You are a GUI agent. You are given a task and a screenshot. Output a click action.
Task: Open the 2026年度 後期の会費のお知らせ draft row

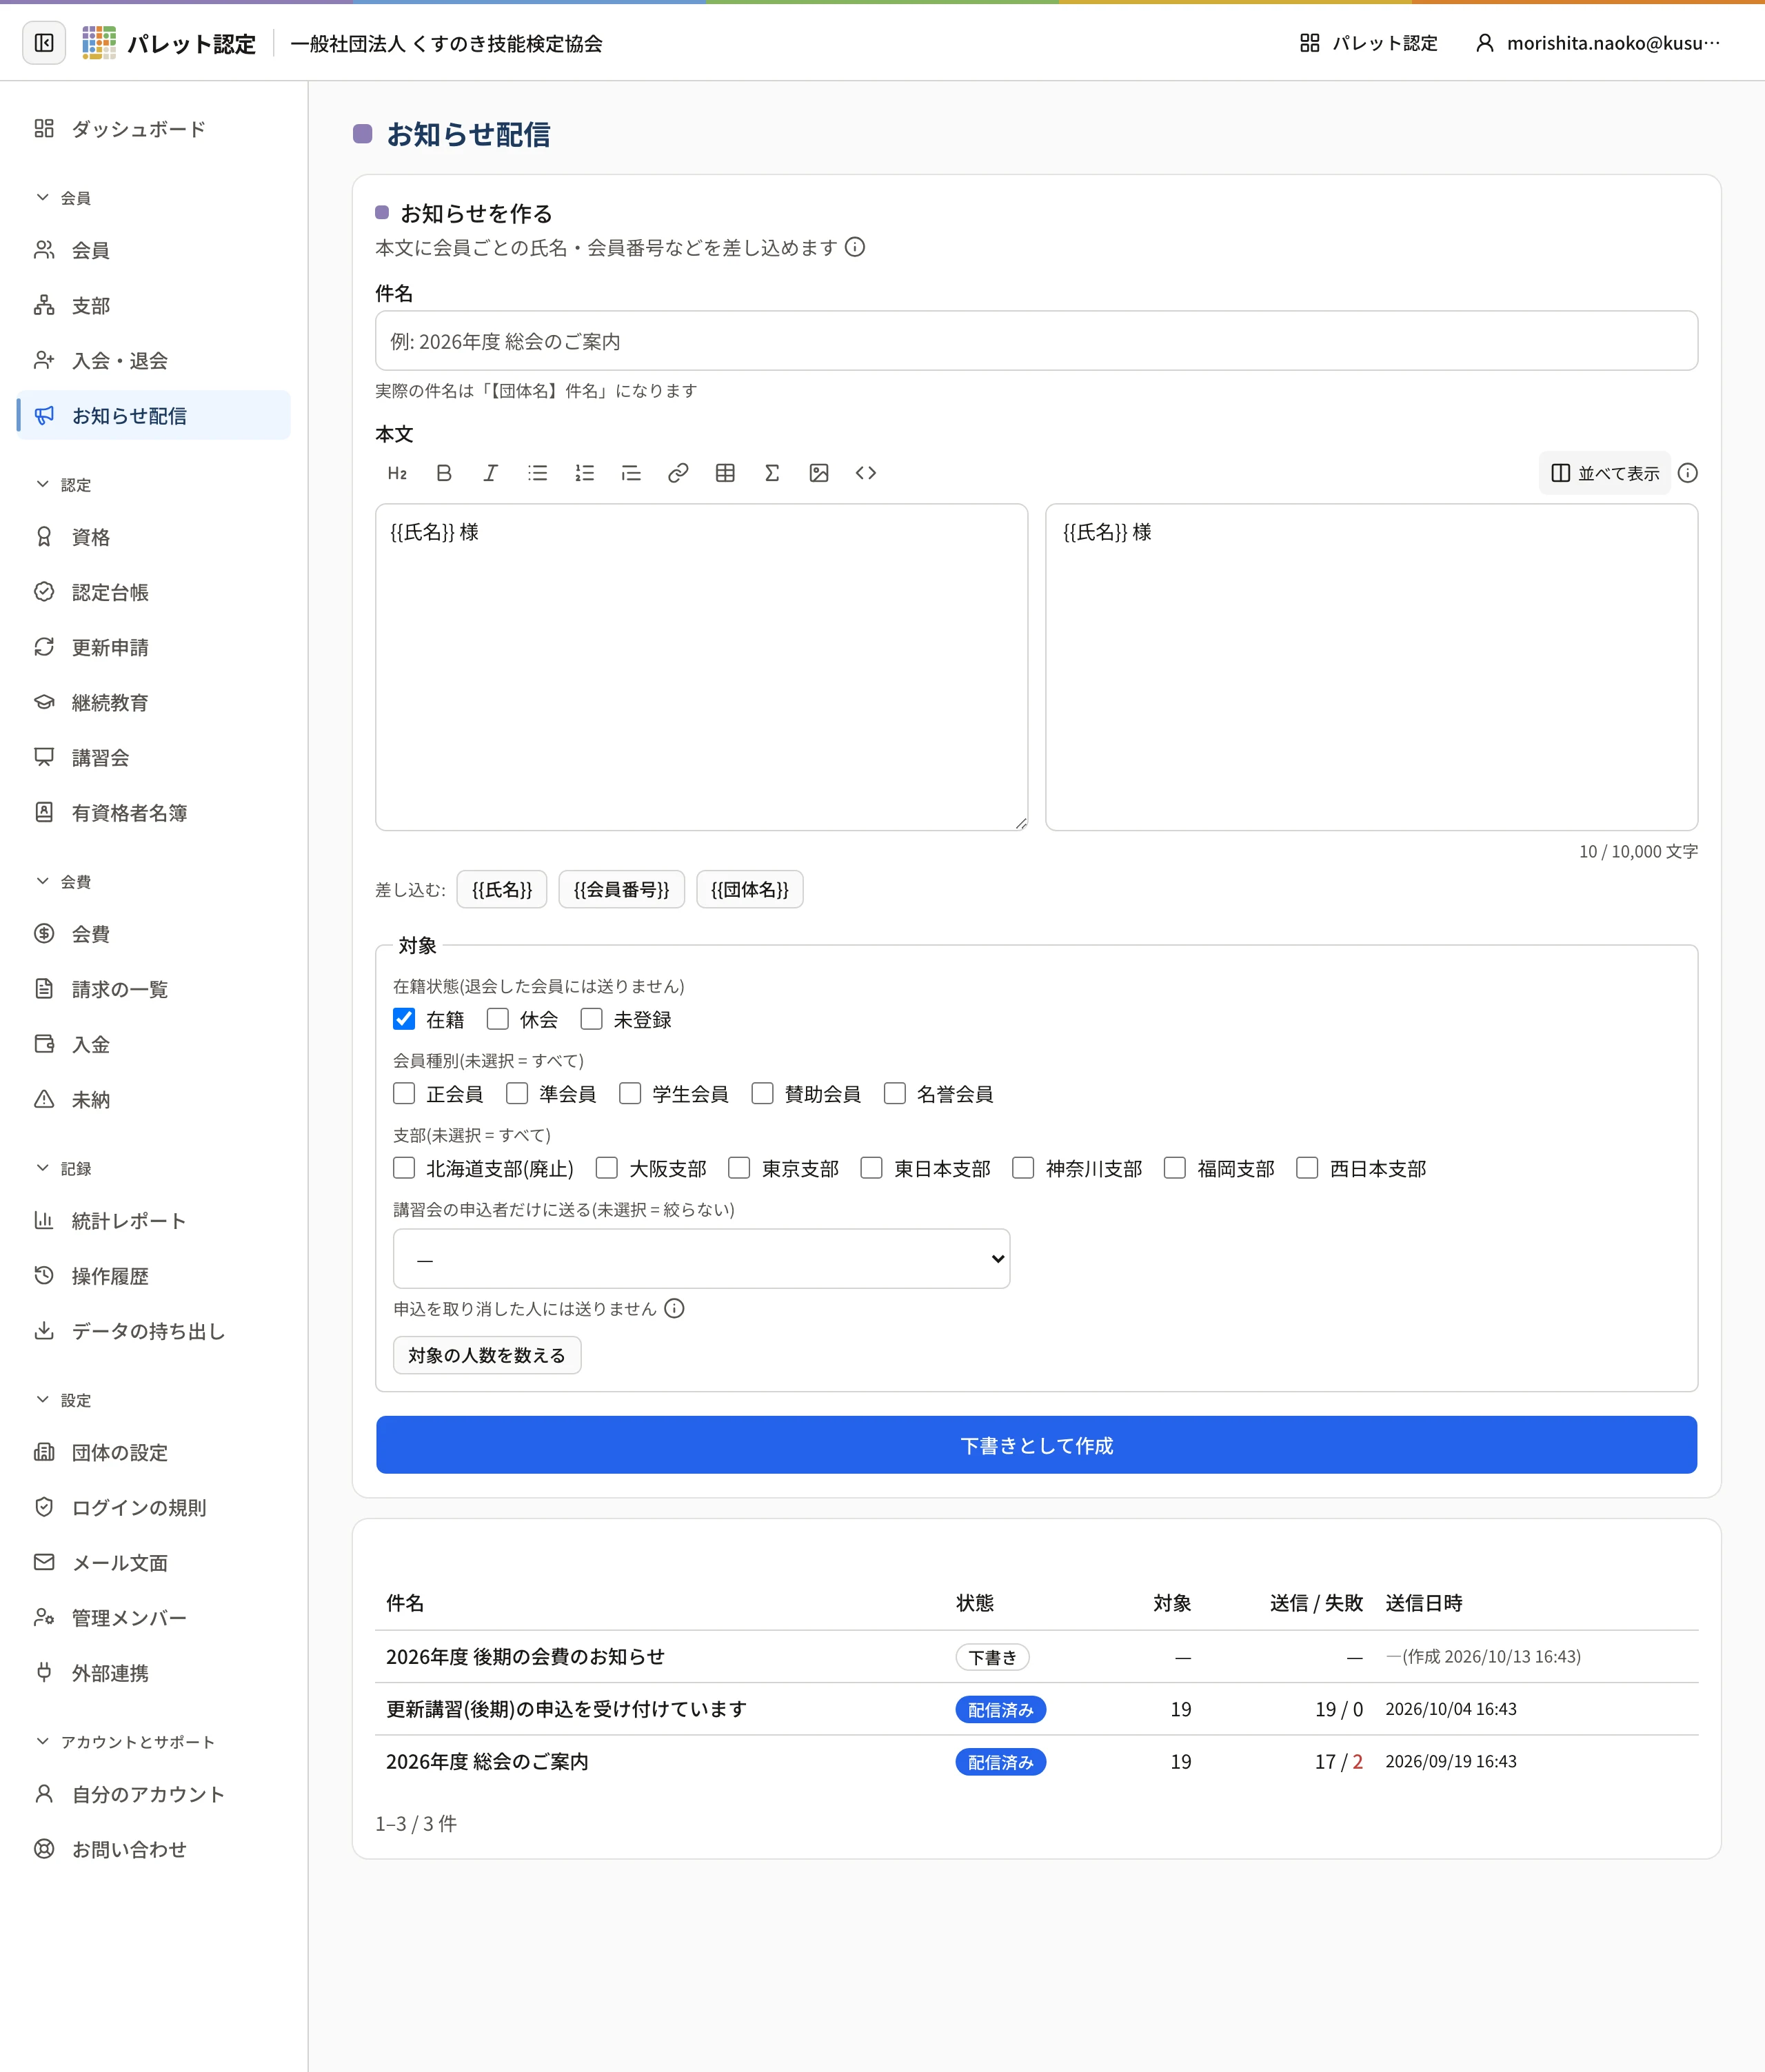pyautogui.click(x=1036, y=1657)
